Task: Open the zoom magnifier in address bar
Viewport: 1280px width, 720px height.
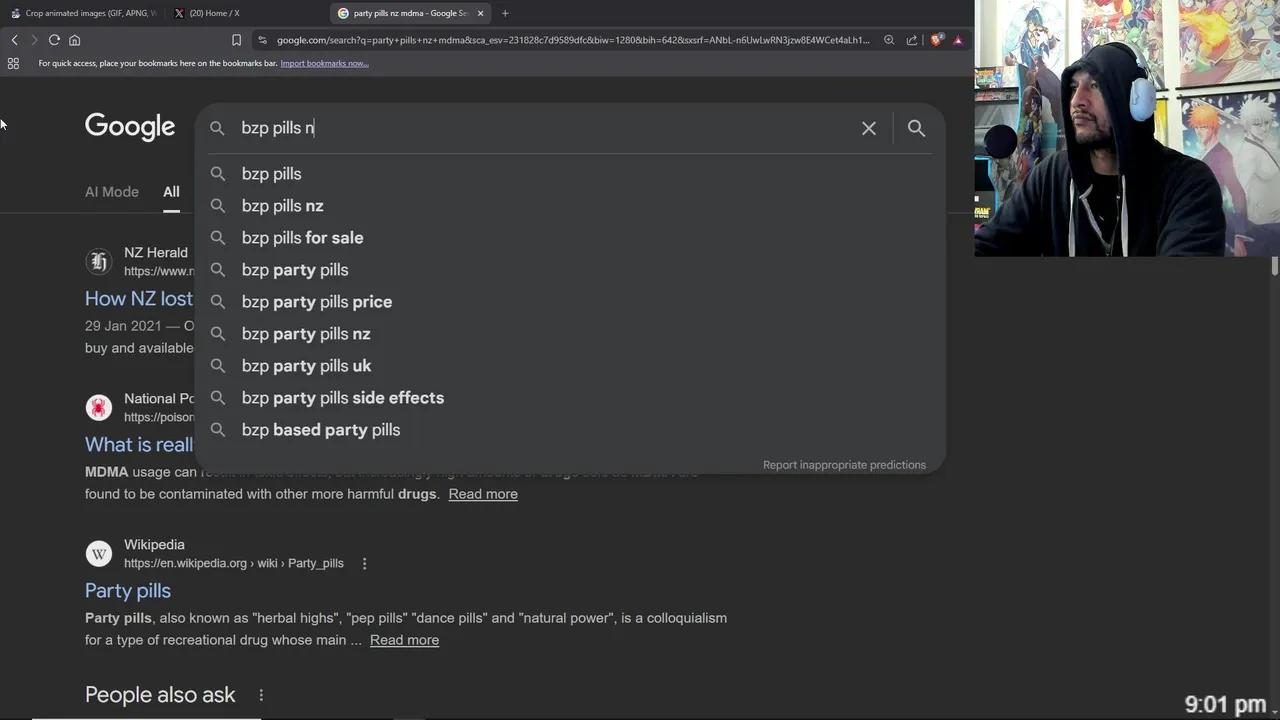Action: click(x=889, y=40)
